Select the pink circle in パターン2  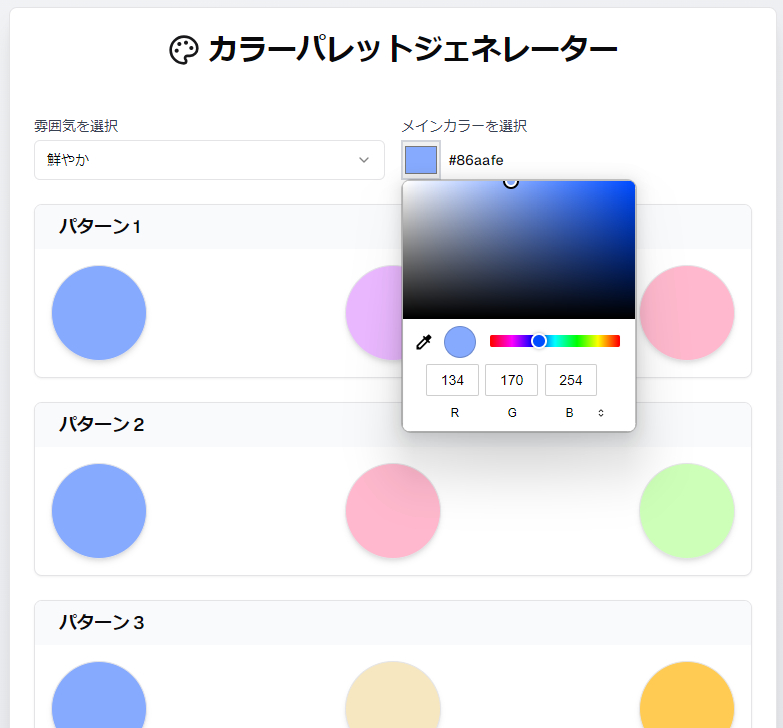(393, 511)
